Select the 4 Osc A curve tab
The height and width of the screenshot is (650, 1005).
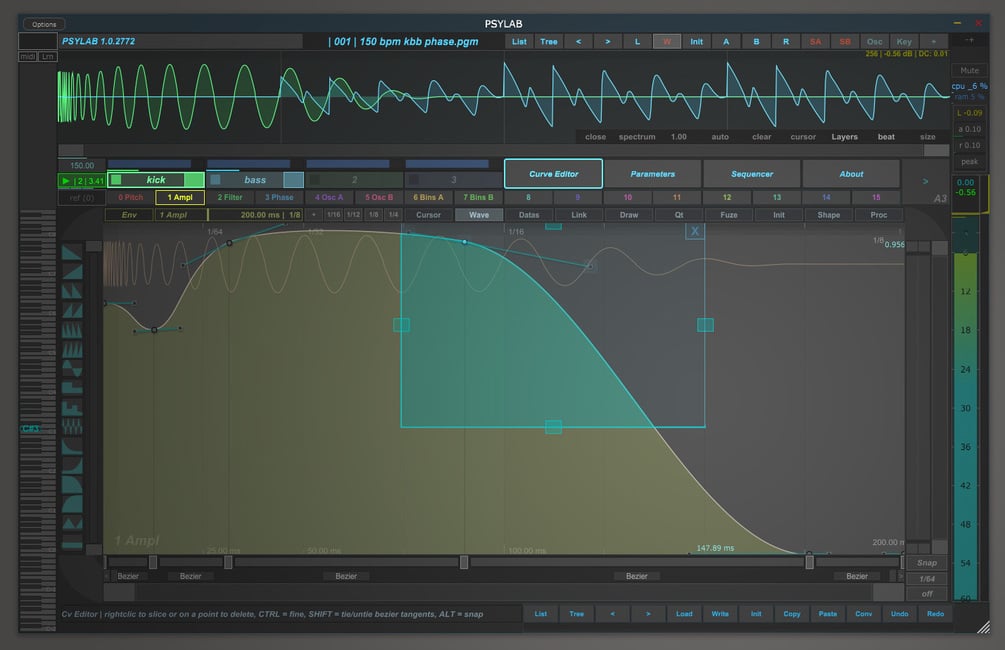[x=329, y=197]
